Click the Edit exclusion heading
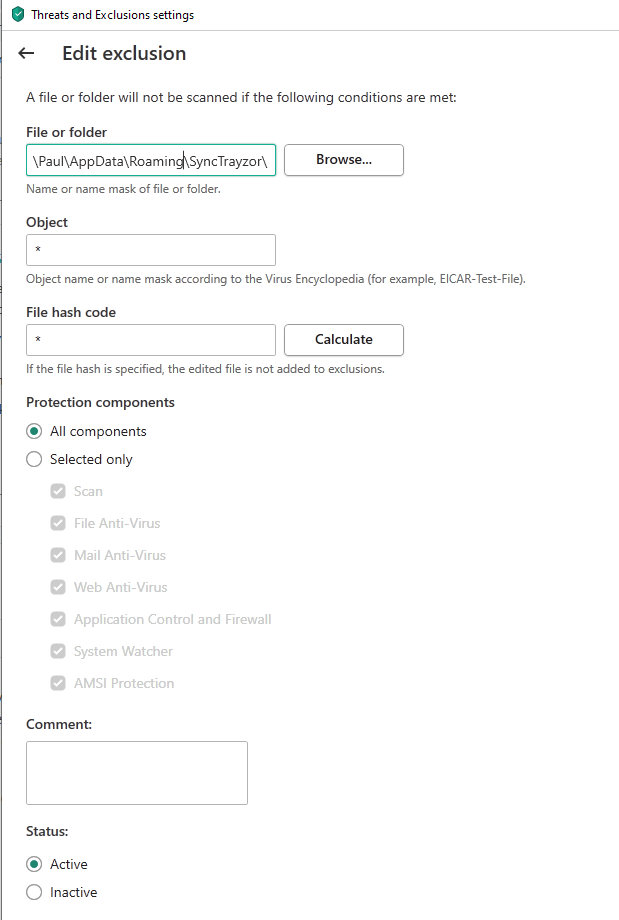Image resolution: width=619 pixels, height=920 pixels. point(124,54)
